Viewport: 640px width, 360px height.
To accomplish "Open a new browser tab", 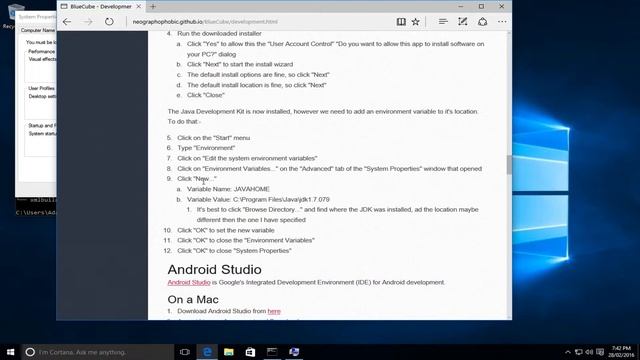I will coord(153,7).
